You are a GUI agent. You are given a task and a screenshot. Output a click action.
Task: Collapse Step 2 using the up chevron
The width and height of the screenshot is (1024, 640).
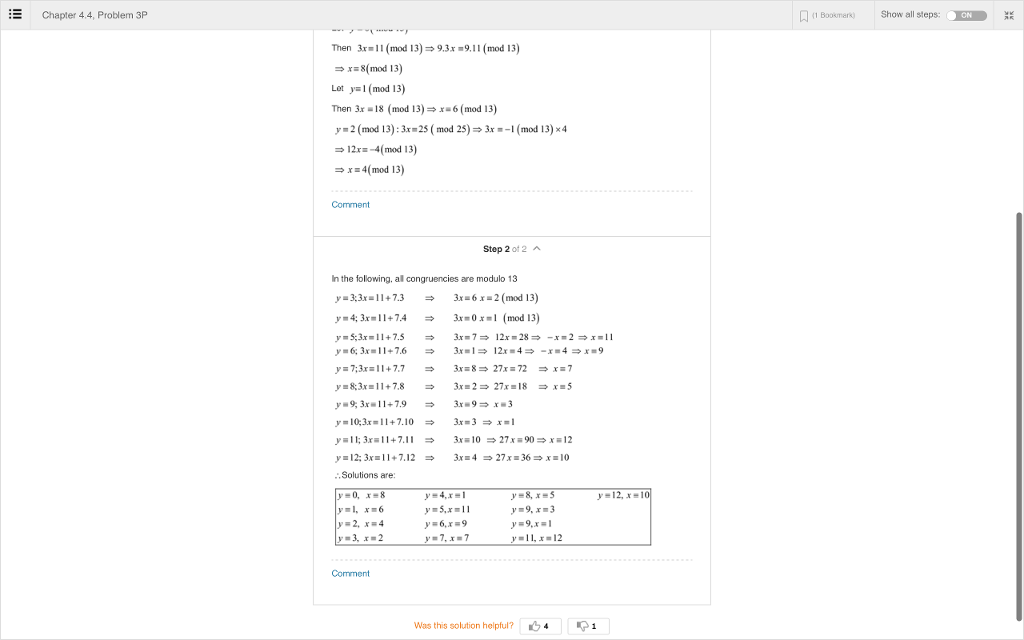tap(537, 248)
